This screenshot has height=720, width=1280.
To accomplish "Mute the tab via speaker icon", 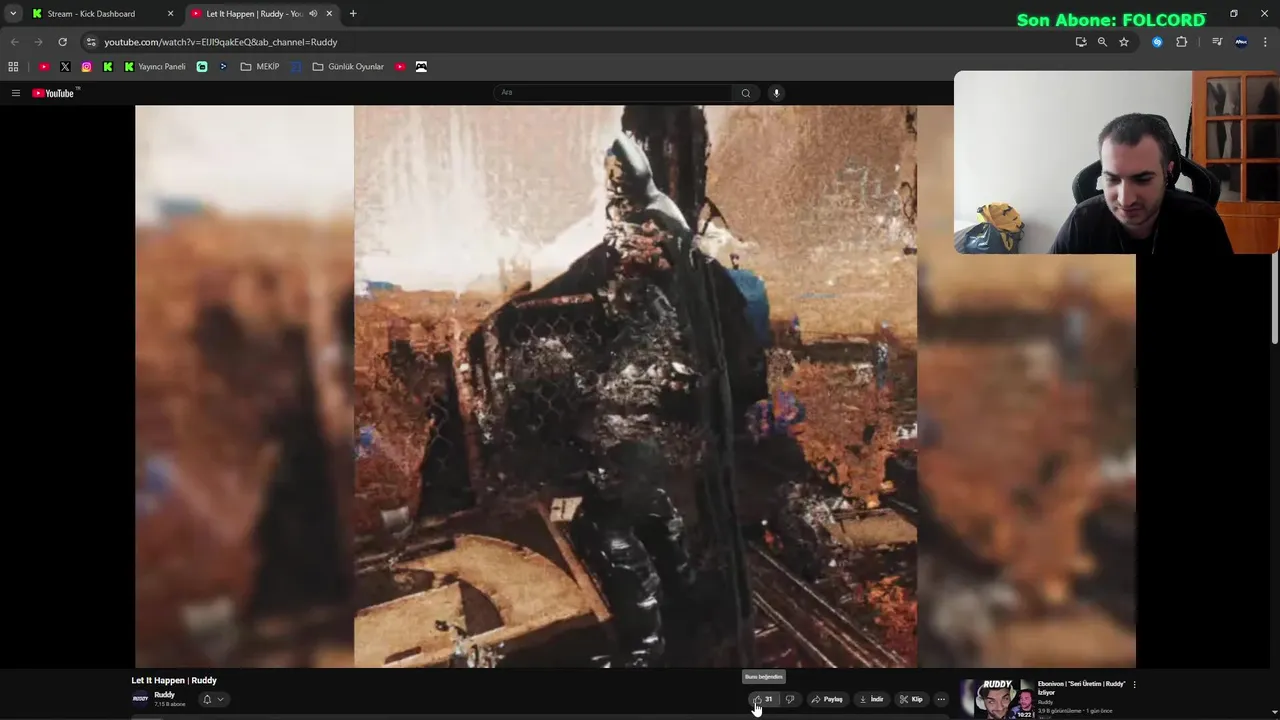I will coord(313,14).
